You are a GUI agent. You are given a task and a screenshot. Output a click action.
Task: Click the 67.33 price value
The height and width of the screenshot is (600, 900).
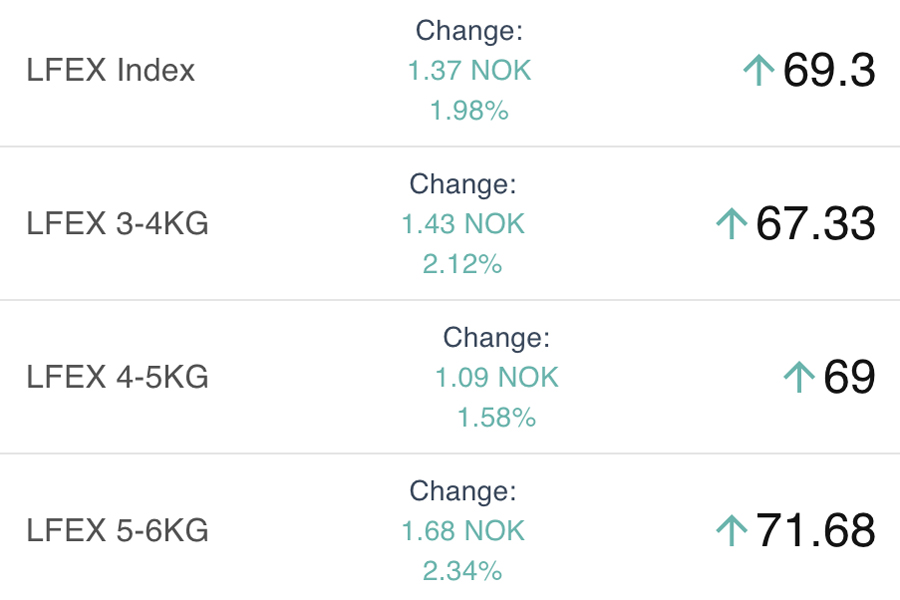tap(815, 224)
